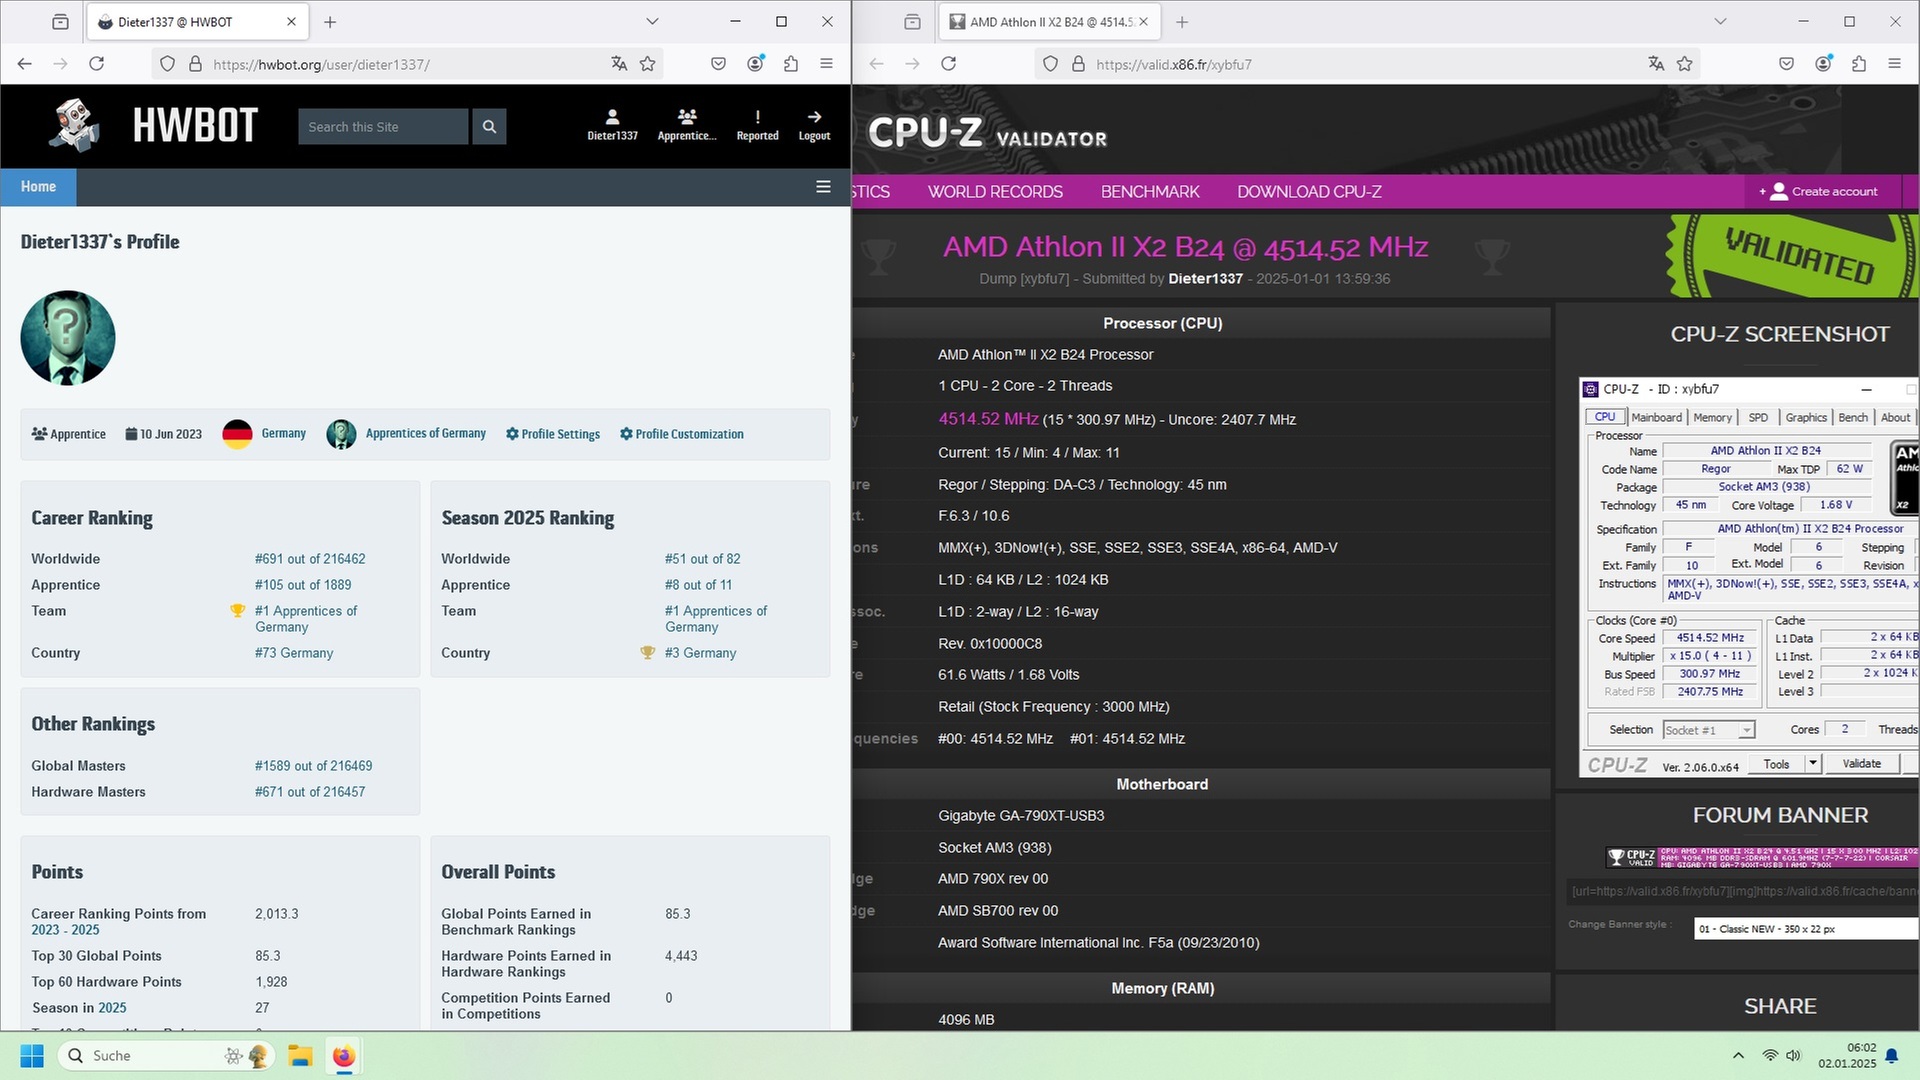This screenshot has height=1080, width=1920.
Task: Open new tab in HWBOT browser window
Action: tap(330, 22)
